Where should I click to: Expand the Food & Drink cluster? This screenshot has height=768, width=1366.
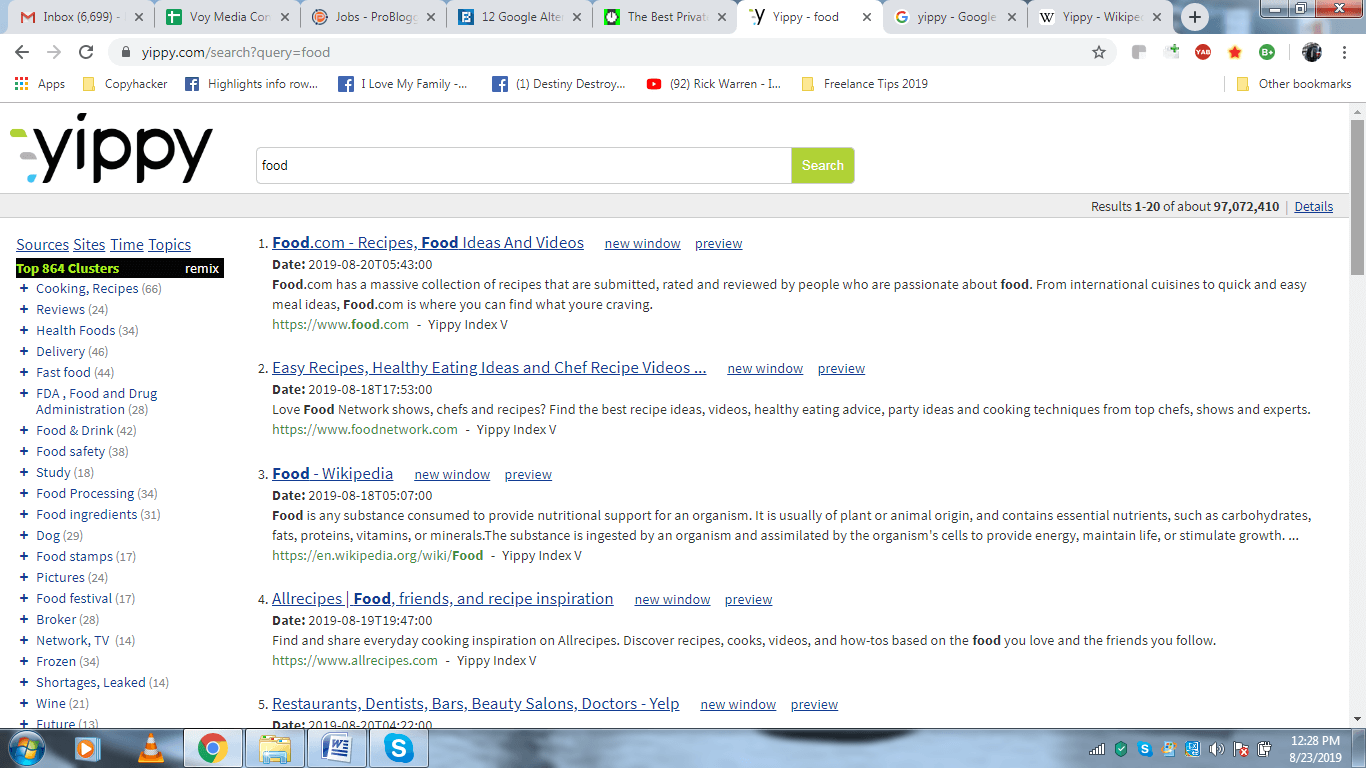pyautogui.click(x=23, y=430)
